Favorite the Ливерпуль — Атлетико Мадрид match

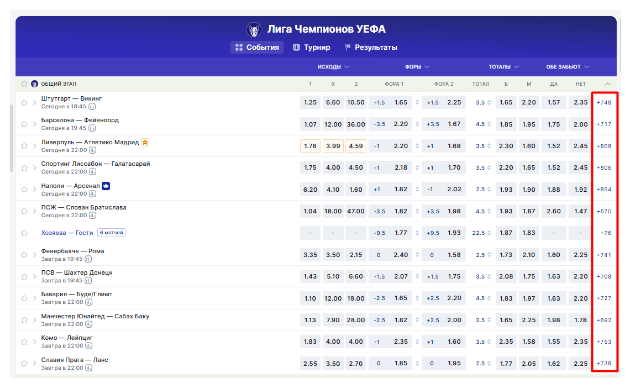(x=24, y=146)
